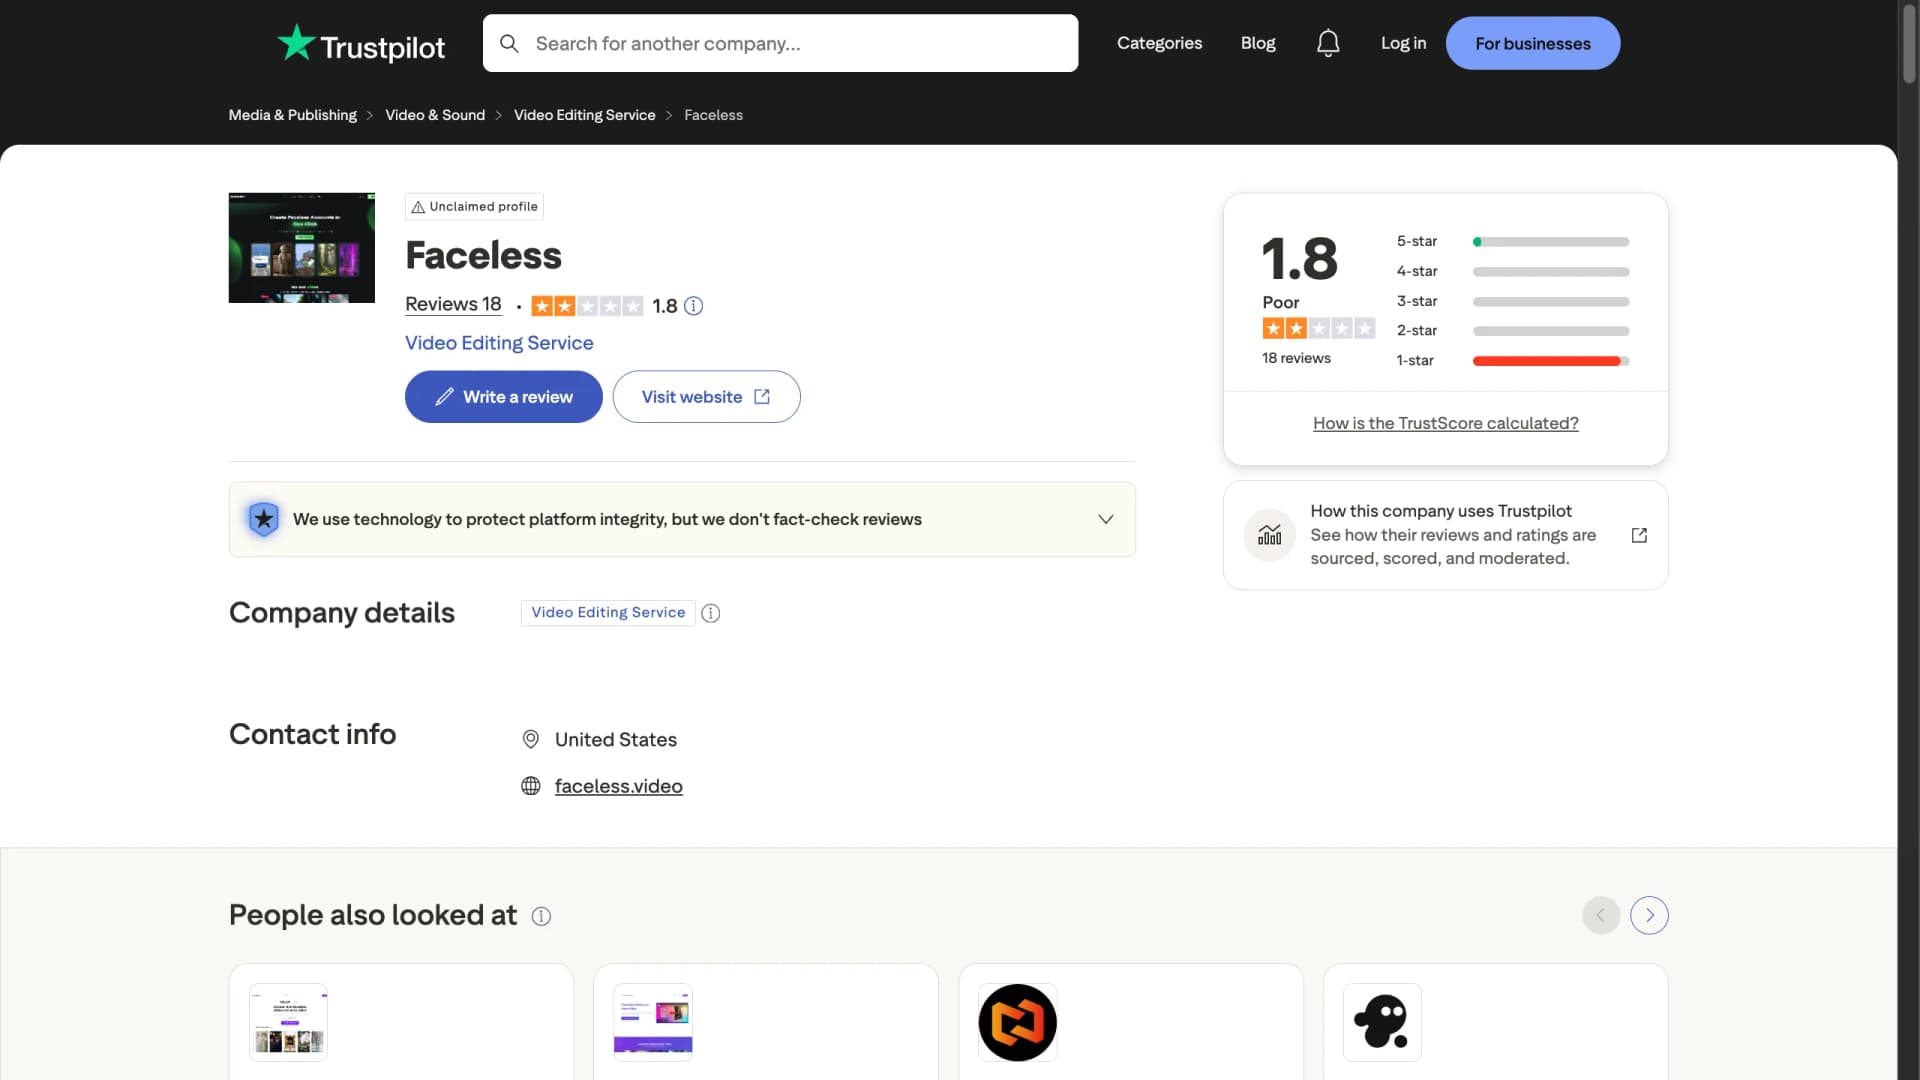Click the Trustpilot logo

pyautogui.click(x=359, y=43)
